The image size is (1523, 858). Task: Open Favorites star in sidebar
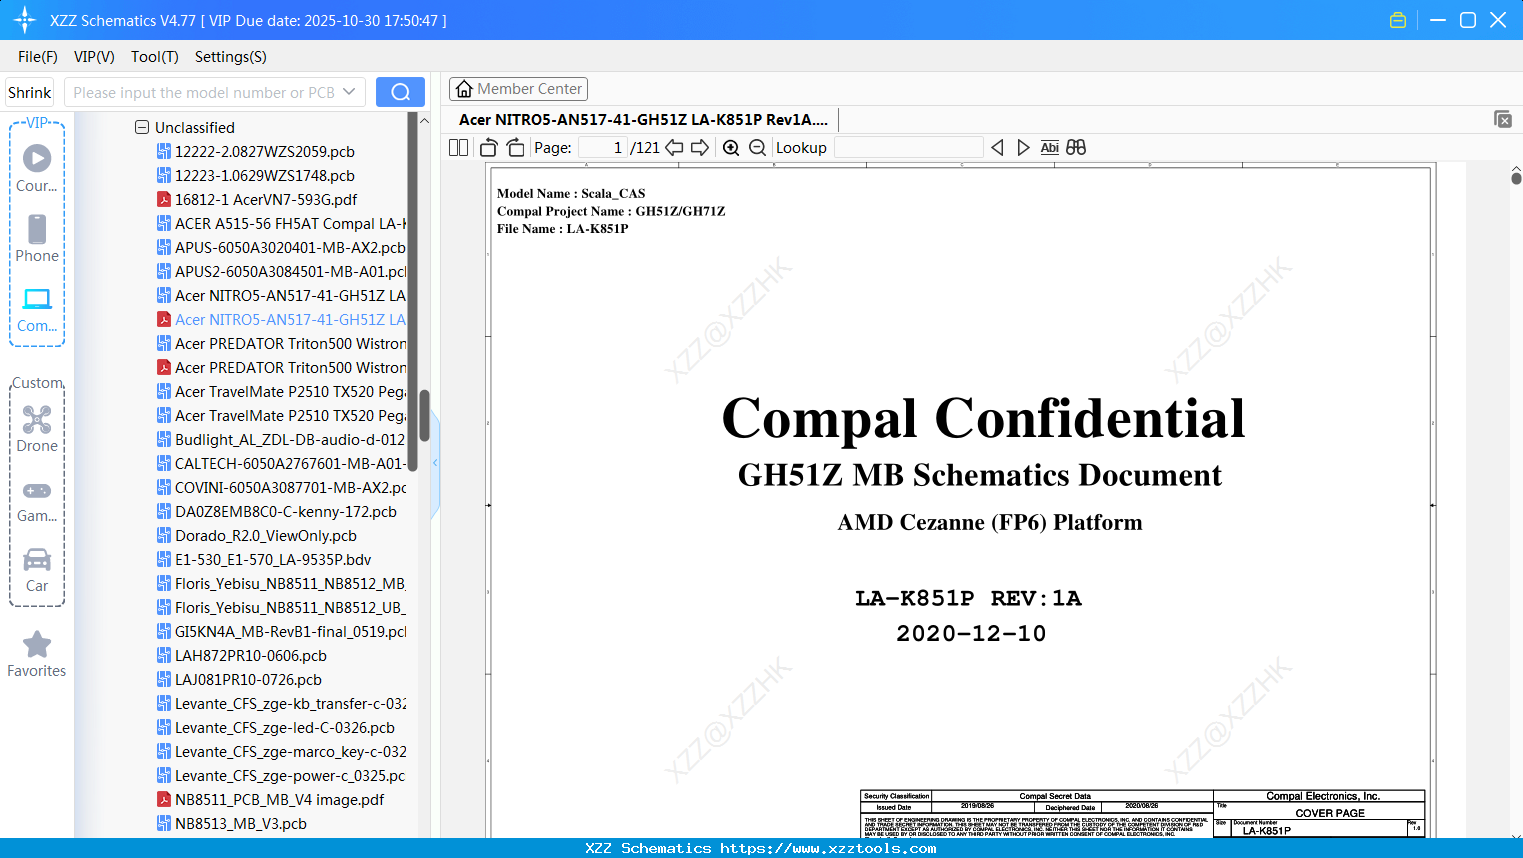pyautogui.click(x=37, y=654)
